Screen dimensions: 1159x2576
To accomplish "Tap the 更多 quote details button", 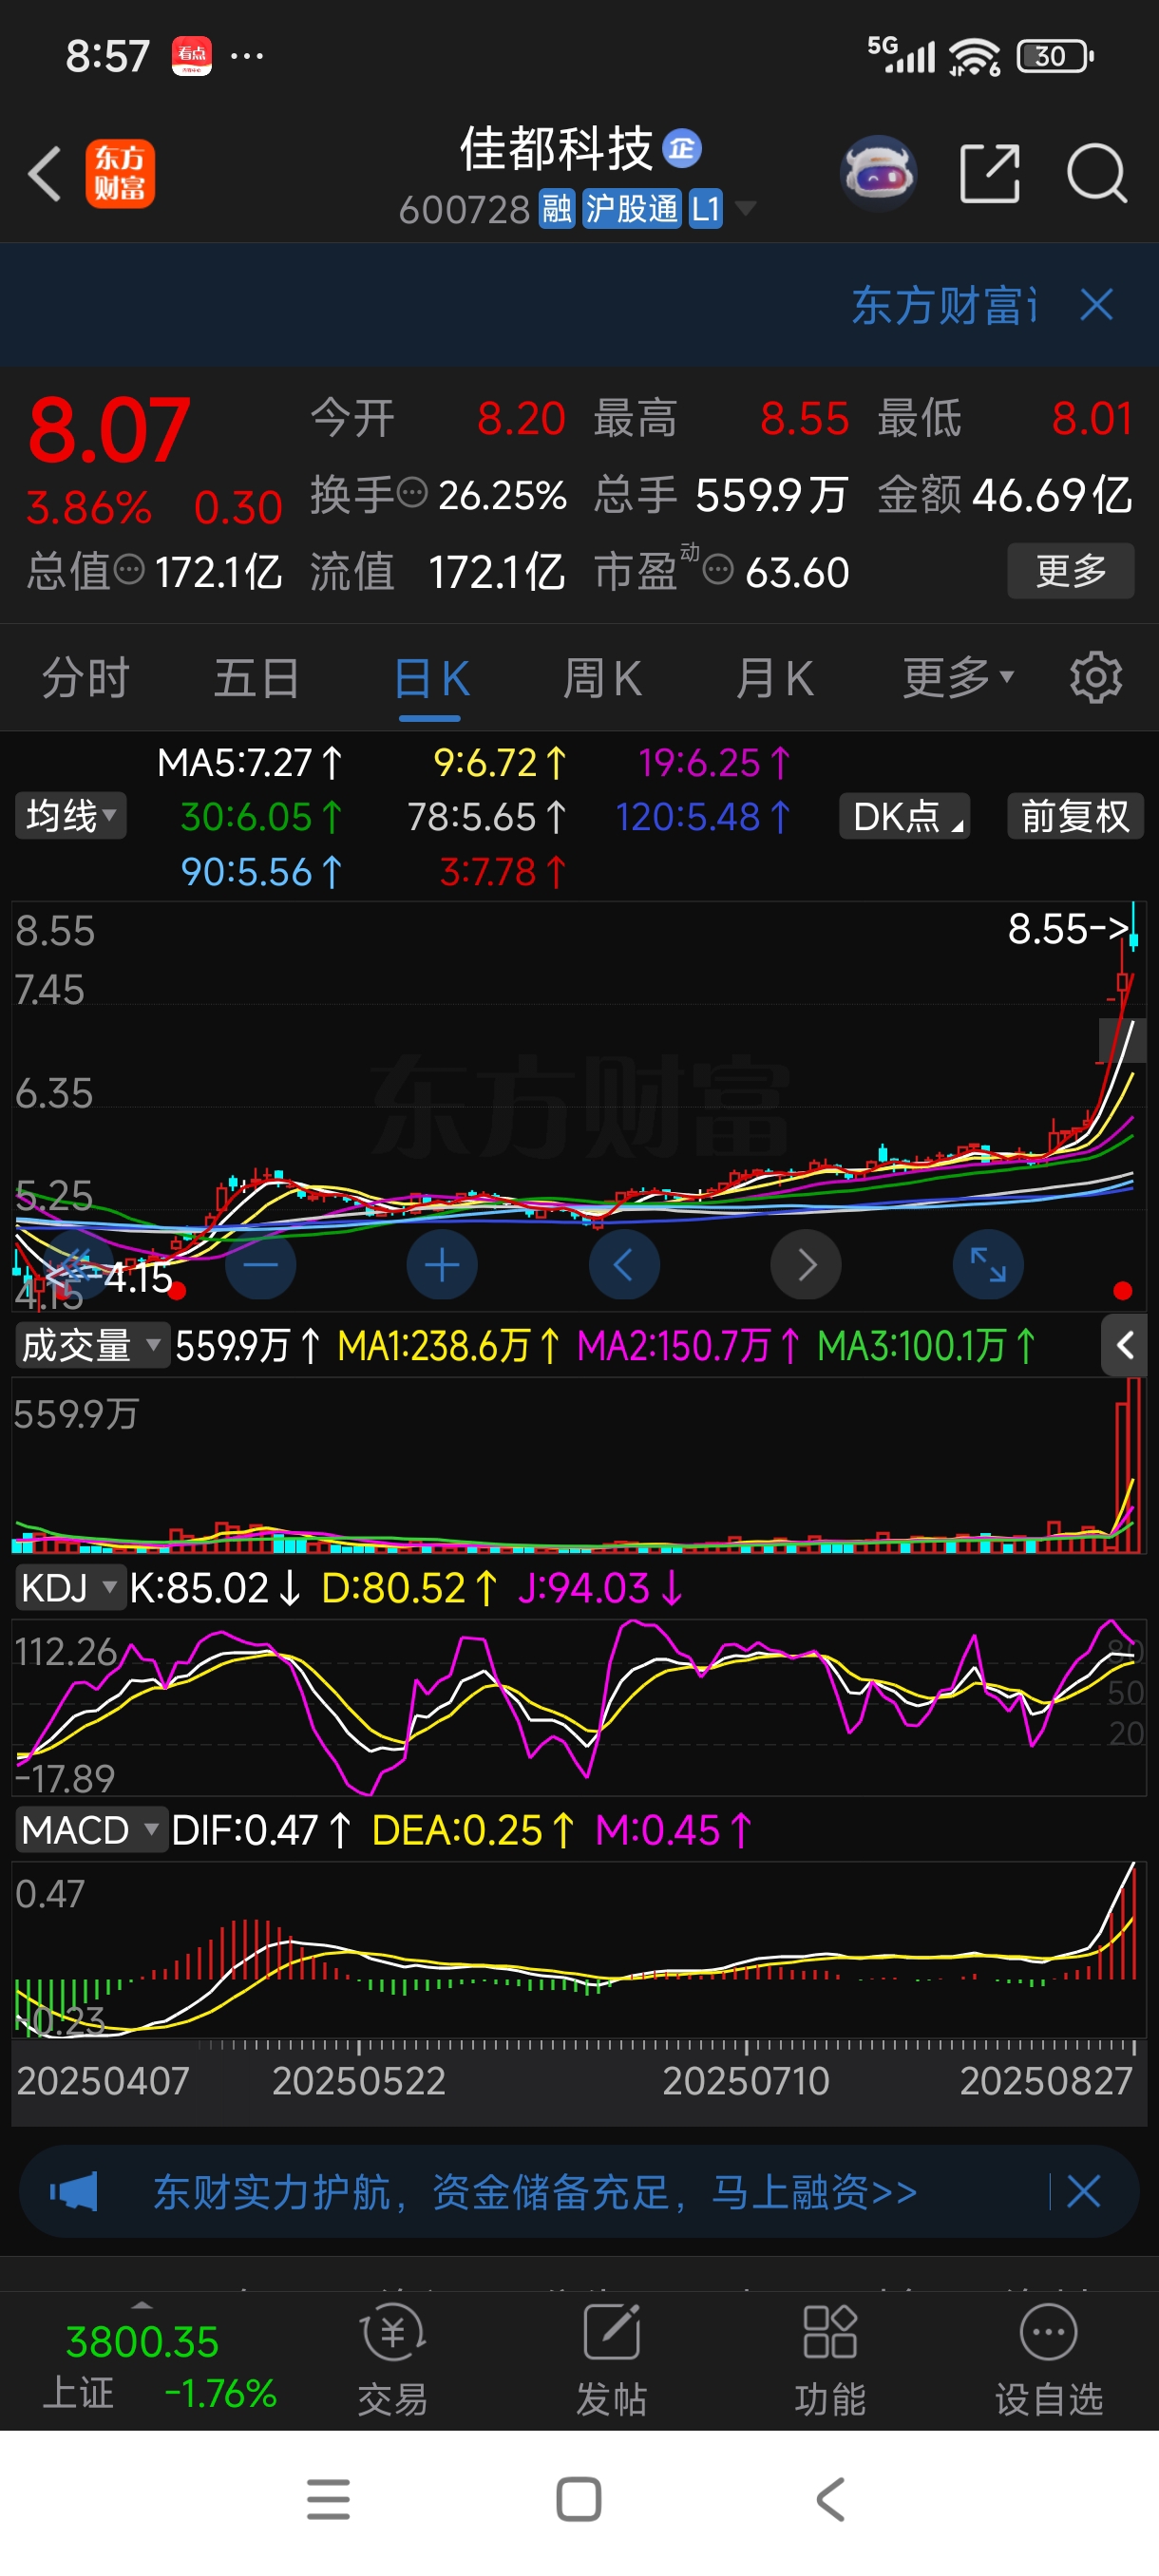I will click(1071, 571).
